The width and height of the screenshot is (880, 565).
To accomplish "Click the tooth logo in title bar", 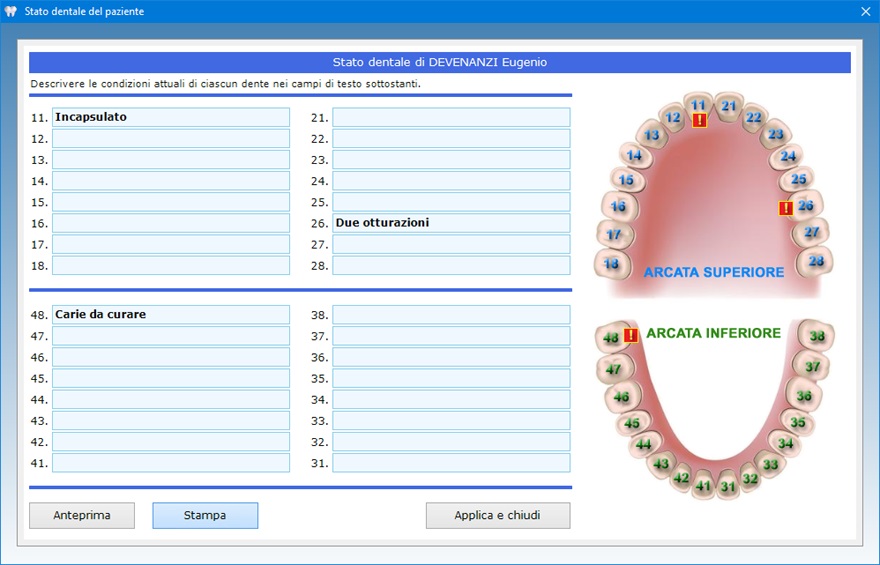I will (11, 11).
